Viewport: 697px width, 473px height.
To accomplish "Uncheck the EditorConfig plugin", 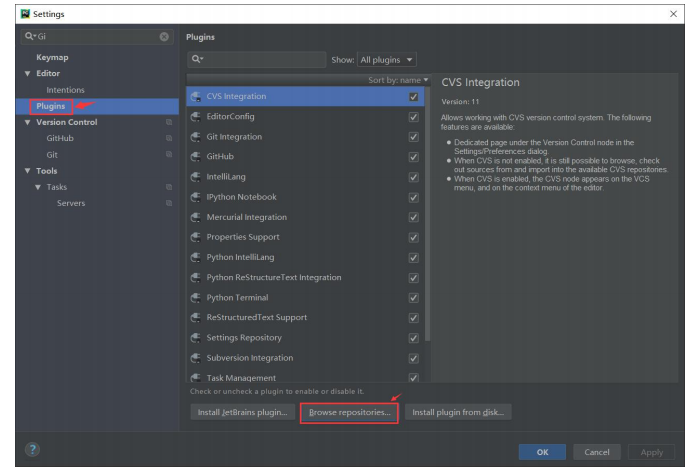I will point(413,117).
